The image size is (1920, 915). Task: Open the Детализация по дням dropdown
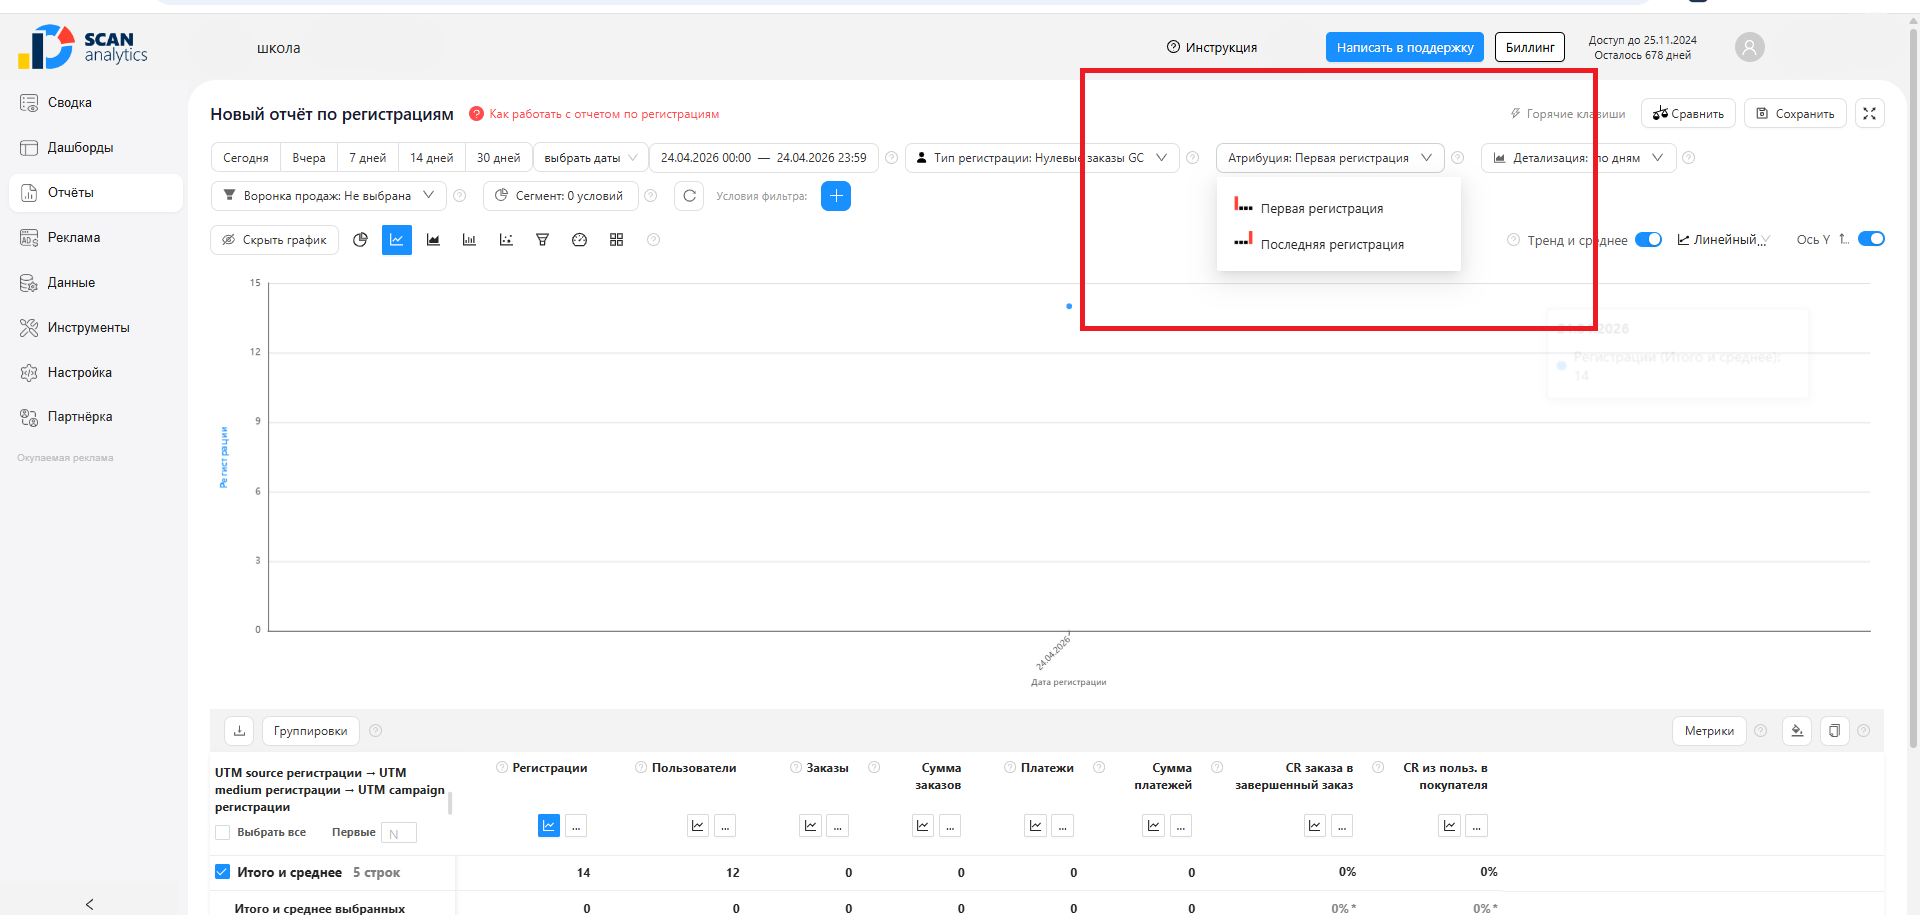1578,158
